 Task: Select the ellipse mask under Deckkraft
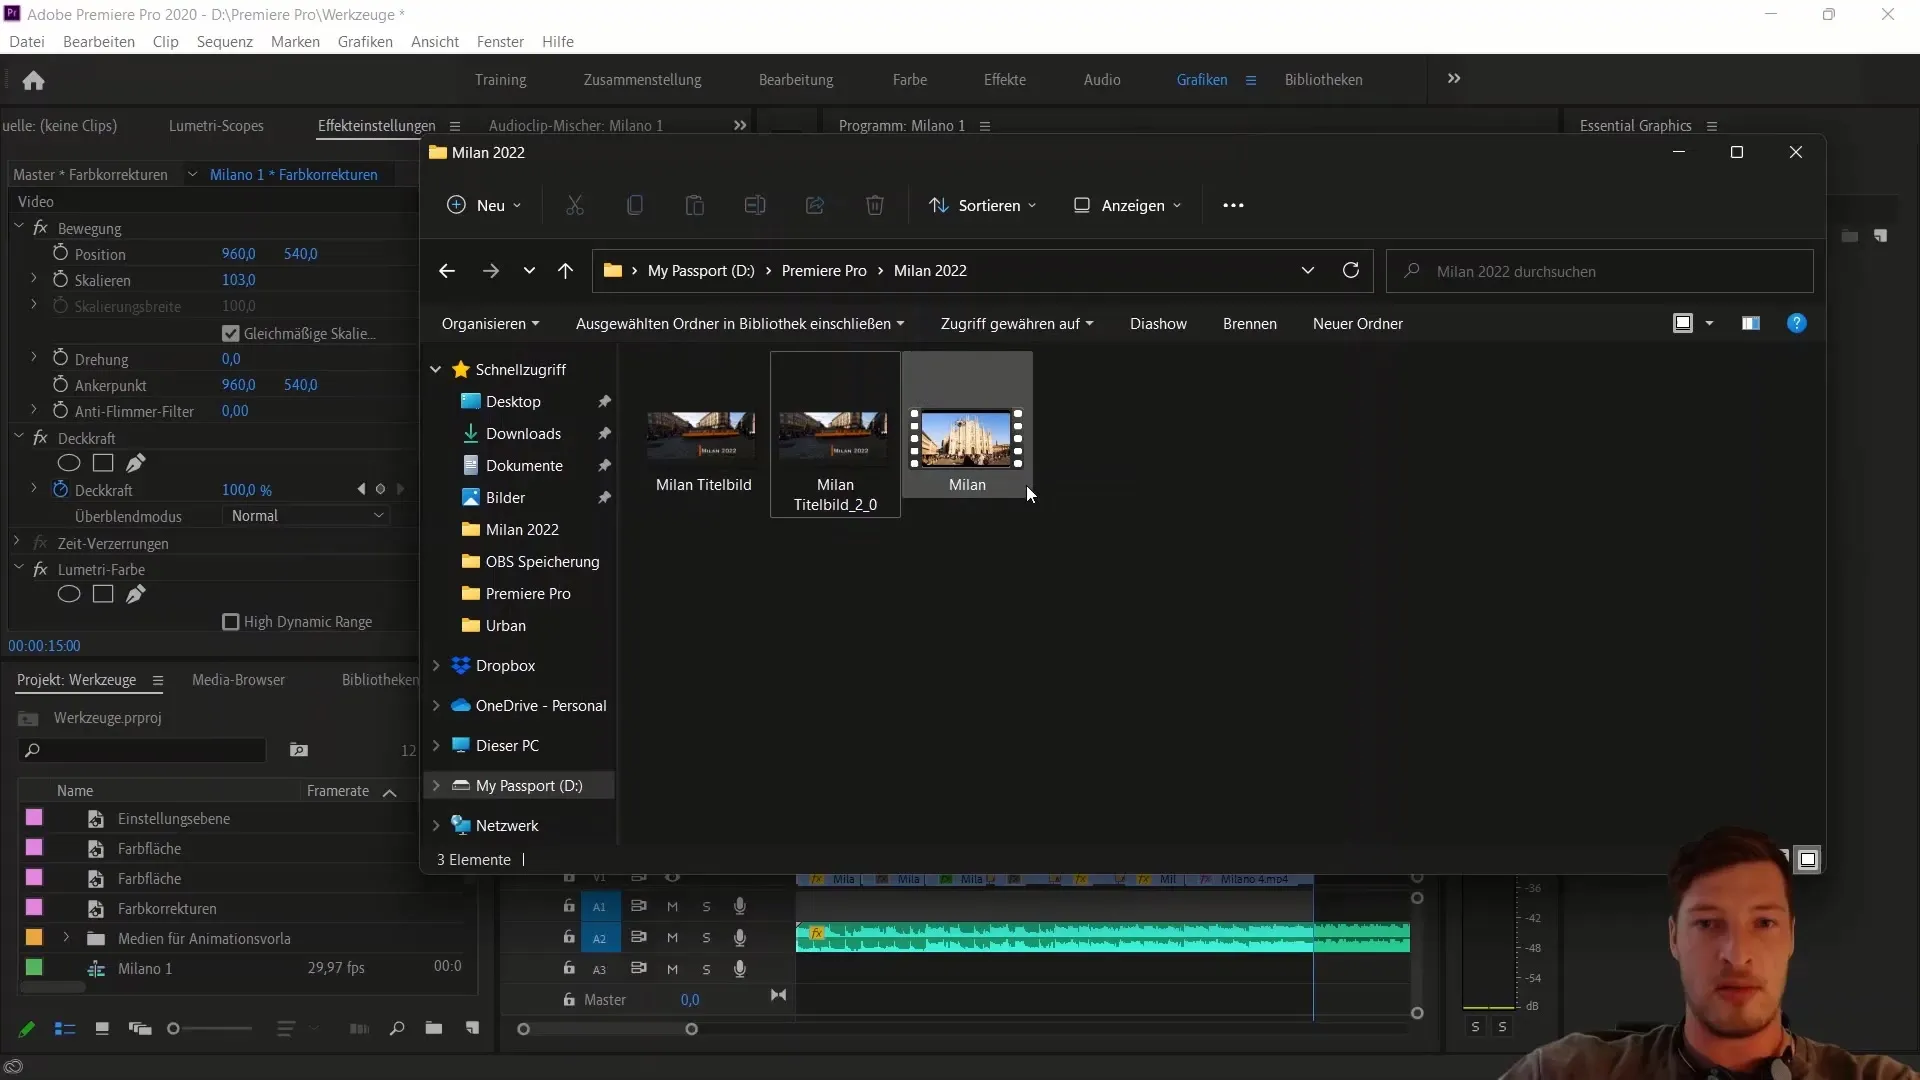[x=68, y=463]
